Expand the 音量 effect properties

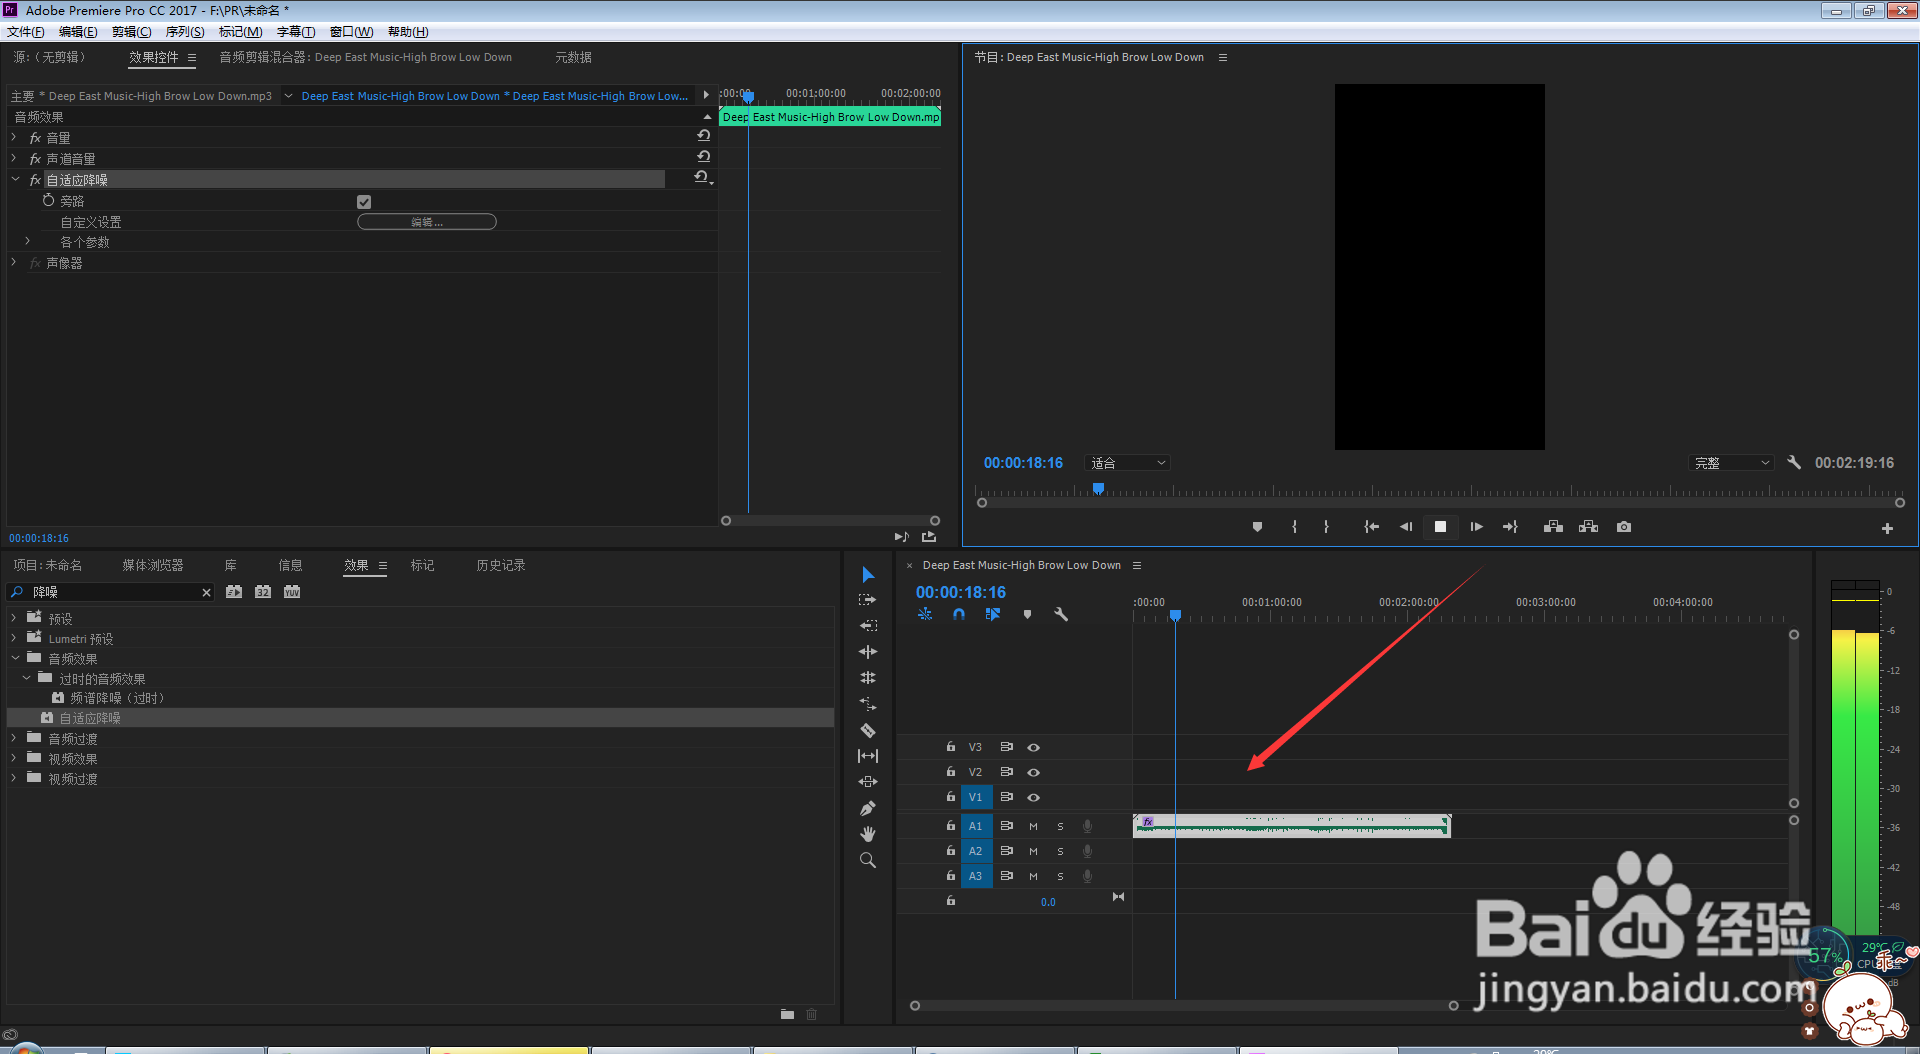(x=14, y=137)
